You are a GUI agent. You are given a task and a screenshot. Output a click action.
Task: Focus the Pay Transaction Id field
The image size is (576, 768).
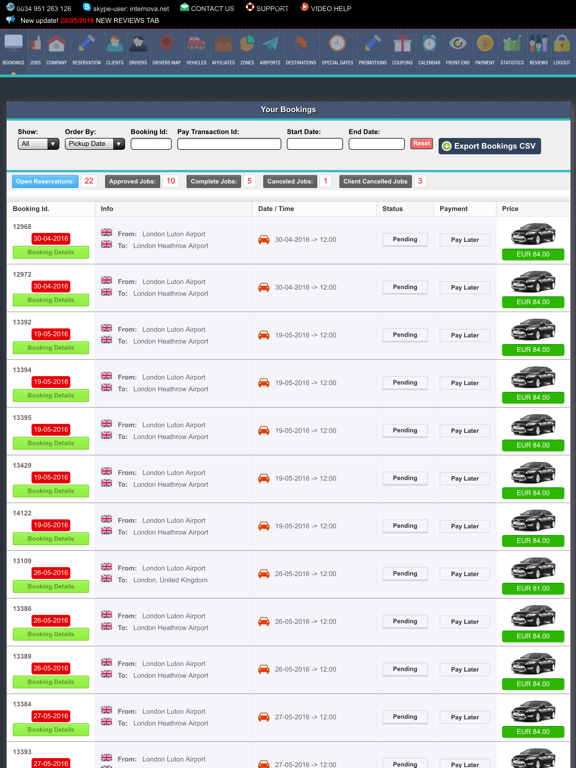click(229, 144)
